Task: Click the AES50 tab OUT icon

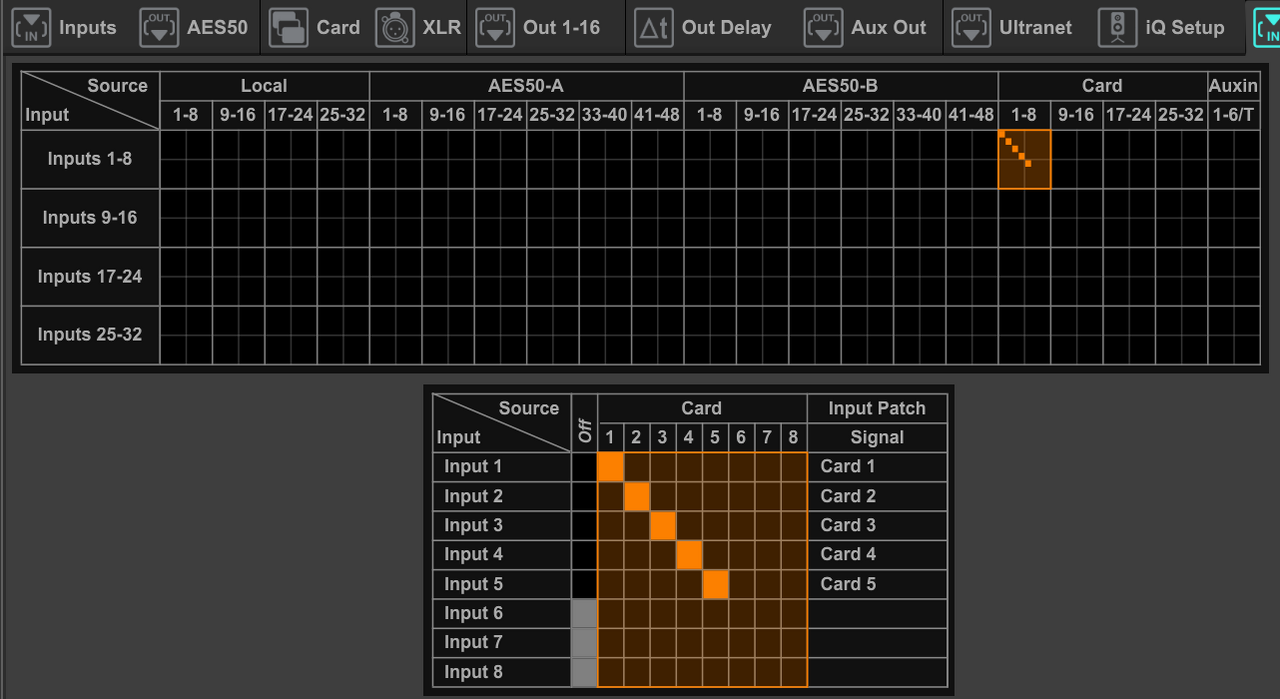Action: [x=159, y=28]
